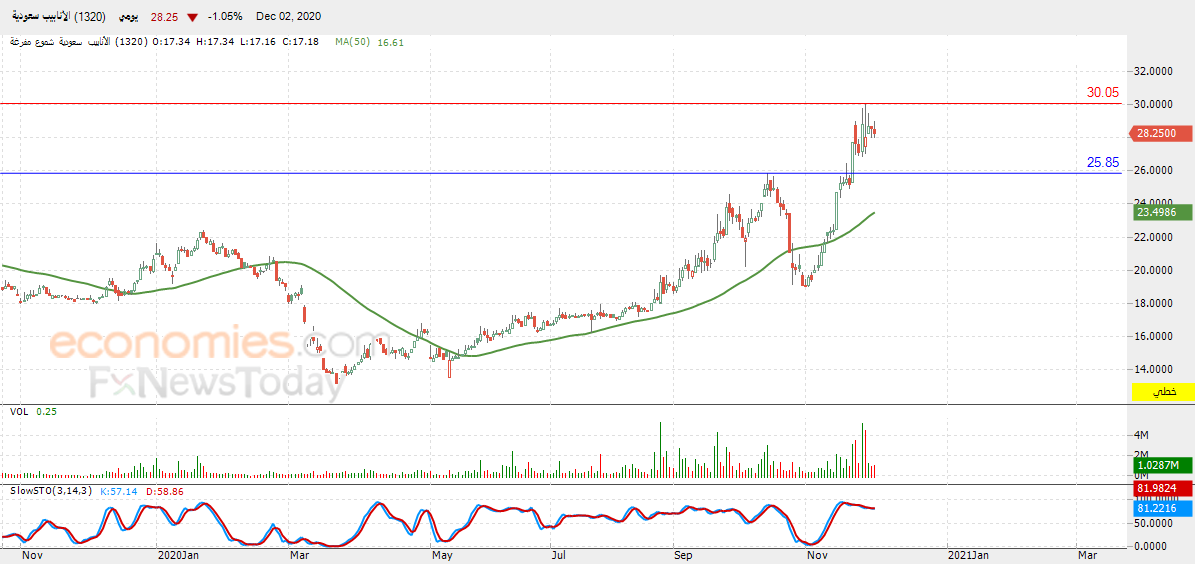Select the MA(50) indicator legend
1195x564 pixels.
[x=352, y=42]
